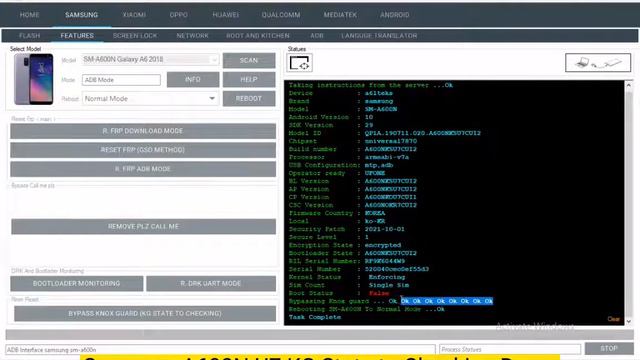Select the FEATURES sub-tab
Screen dimensions: 640x360
tap(77, 36)
